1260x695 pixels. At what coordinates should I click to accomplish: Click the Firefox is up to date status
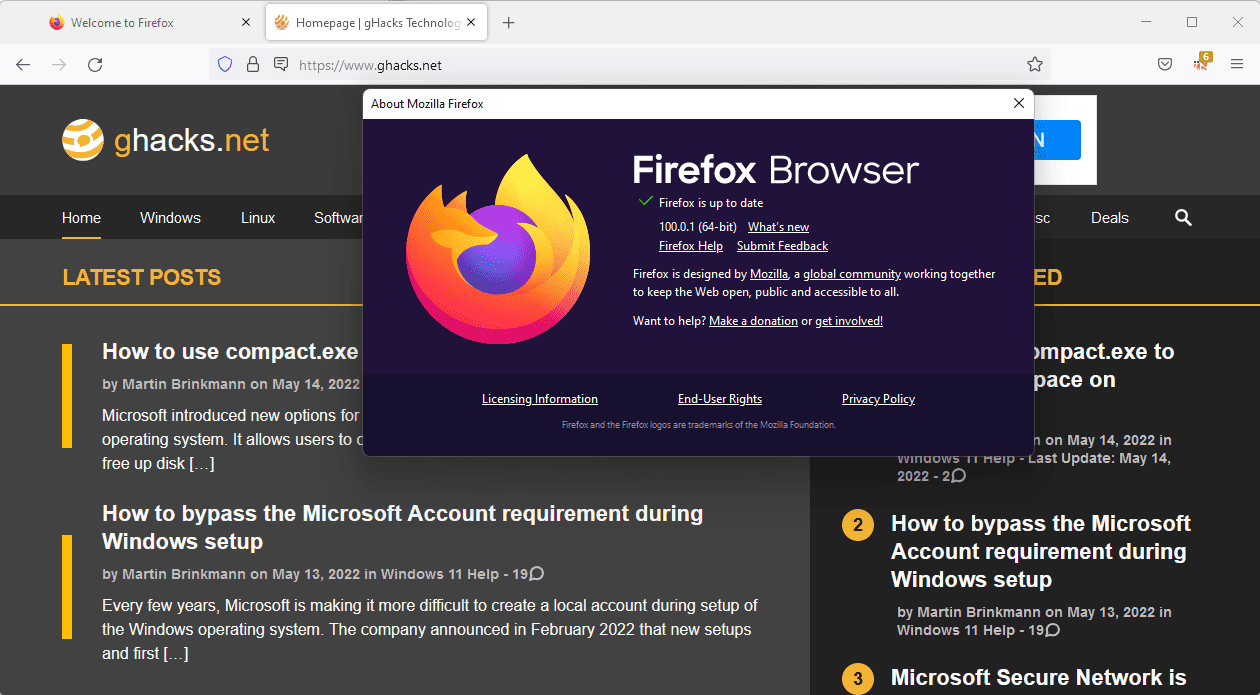pyautogui.click(x=710, y=203)
